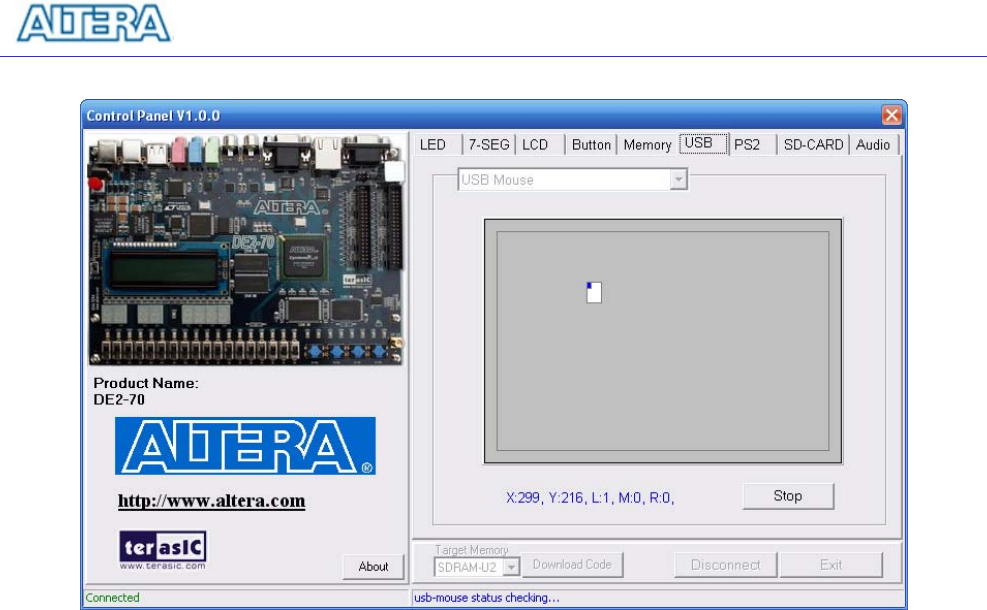The height and width of the screenshot is (610, 987).
Task: Click the Stop button
Action: click(x=788, y=496)
